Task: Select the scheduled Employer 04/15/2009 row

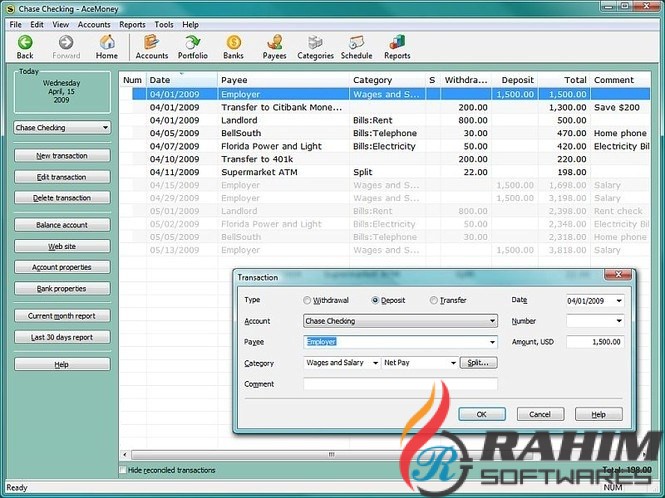Action: pyautogui.click(x=385, y=185)
